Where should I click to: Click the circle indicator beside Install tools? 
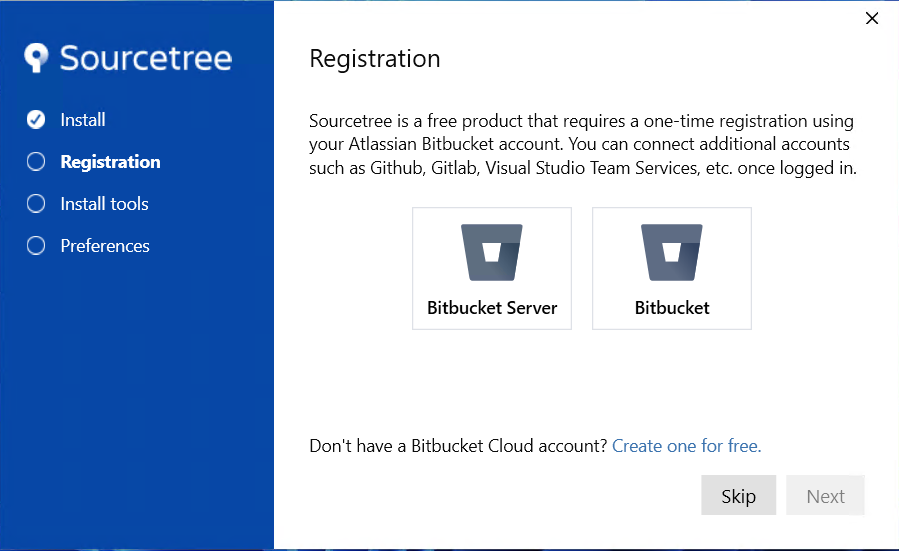point(36,204)
